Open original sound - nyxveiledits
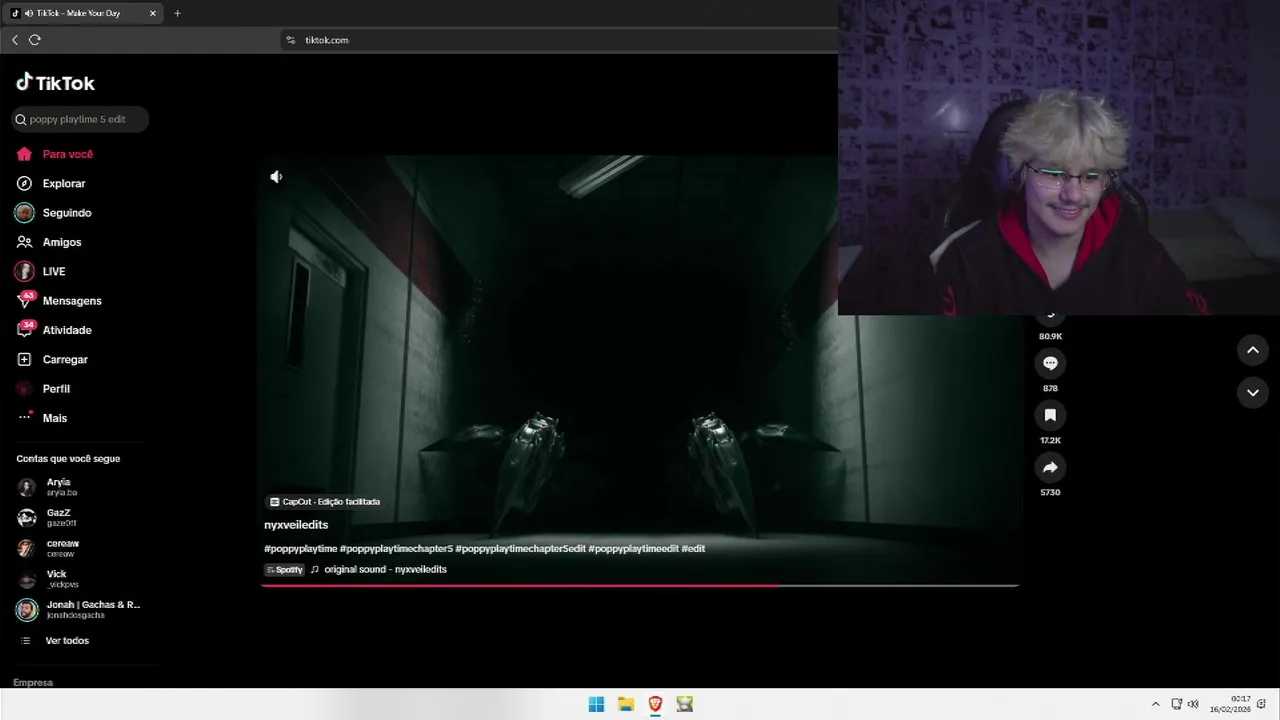Screen dimensions: 1280x720 [385, 570]
